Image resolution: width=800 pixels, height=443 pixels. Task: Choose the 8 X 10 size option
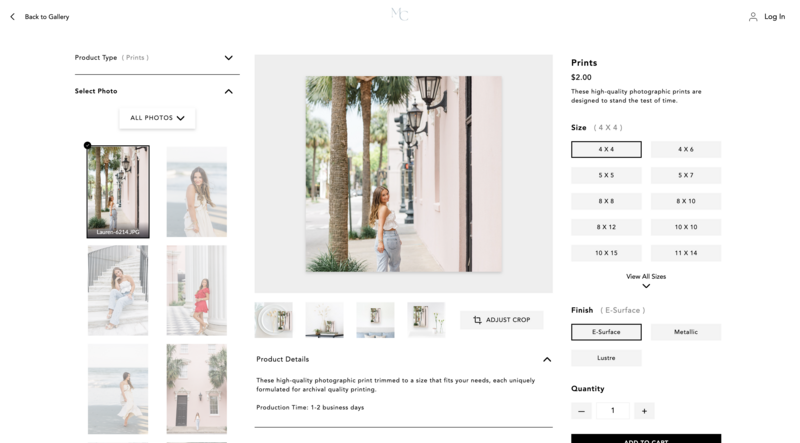pyautogui.click(x=685, y=201)
